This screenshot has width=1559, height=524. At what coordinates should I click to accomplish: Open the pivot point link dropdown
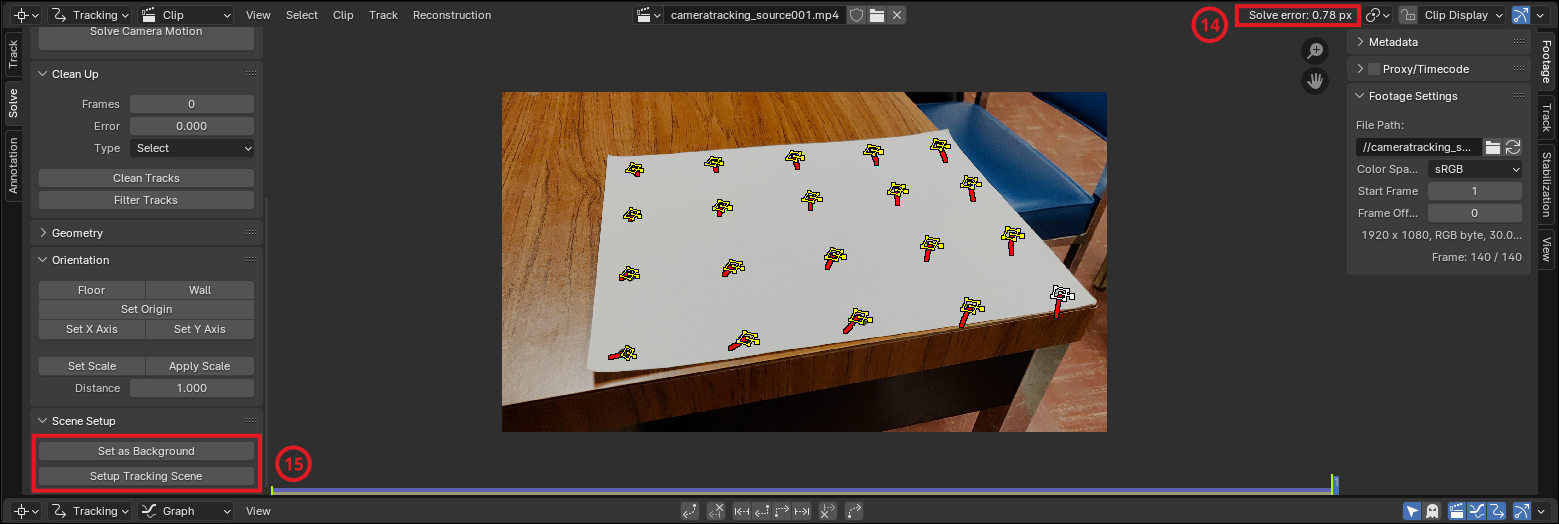point(1378,15)
